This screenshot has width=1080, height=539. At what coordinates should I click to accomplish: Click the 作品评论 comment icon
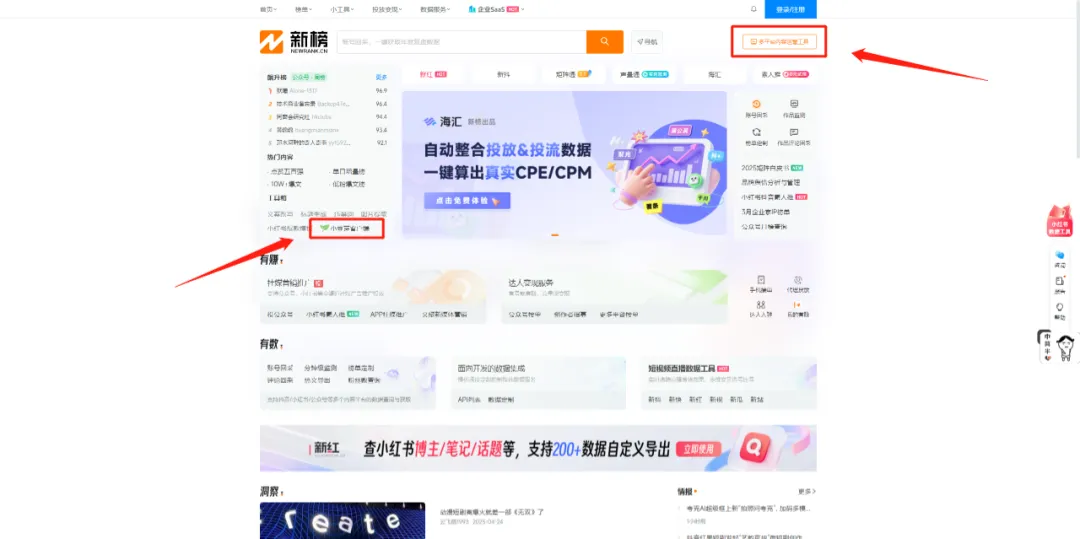[x=793, y=131]
